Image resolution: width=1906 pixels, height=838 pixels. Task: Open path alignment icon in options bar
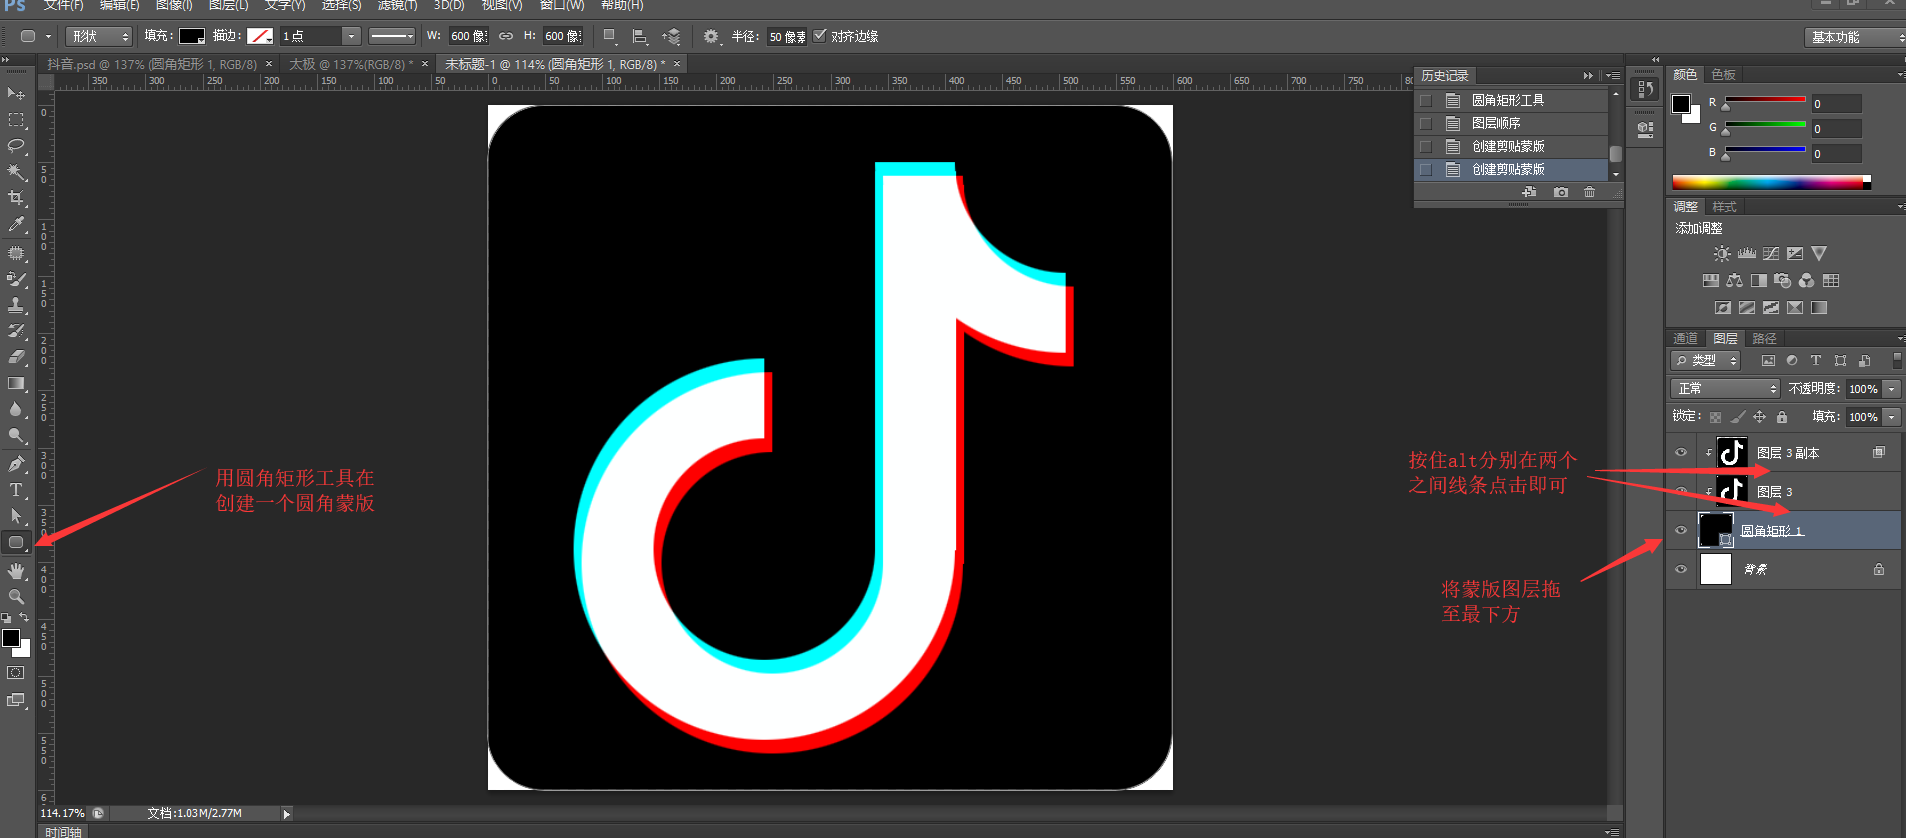pyautogui.click(x=640, y=36)
